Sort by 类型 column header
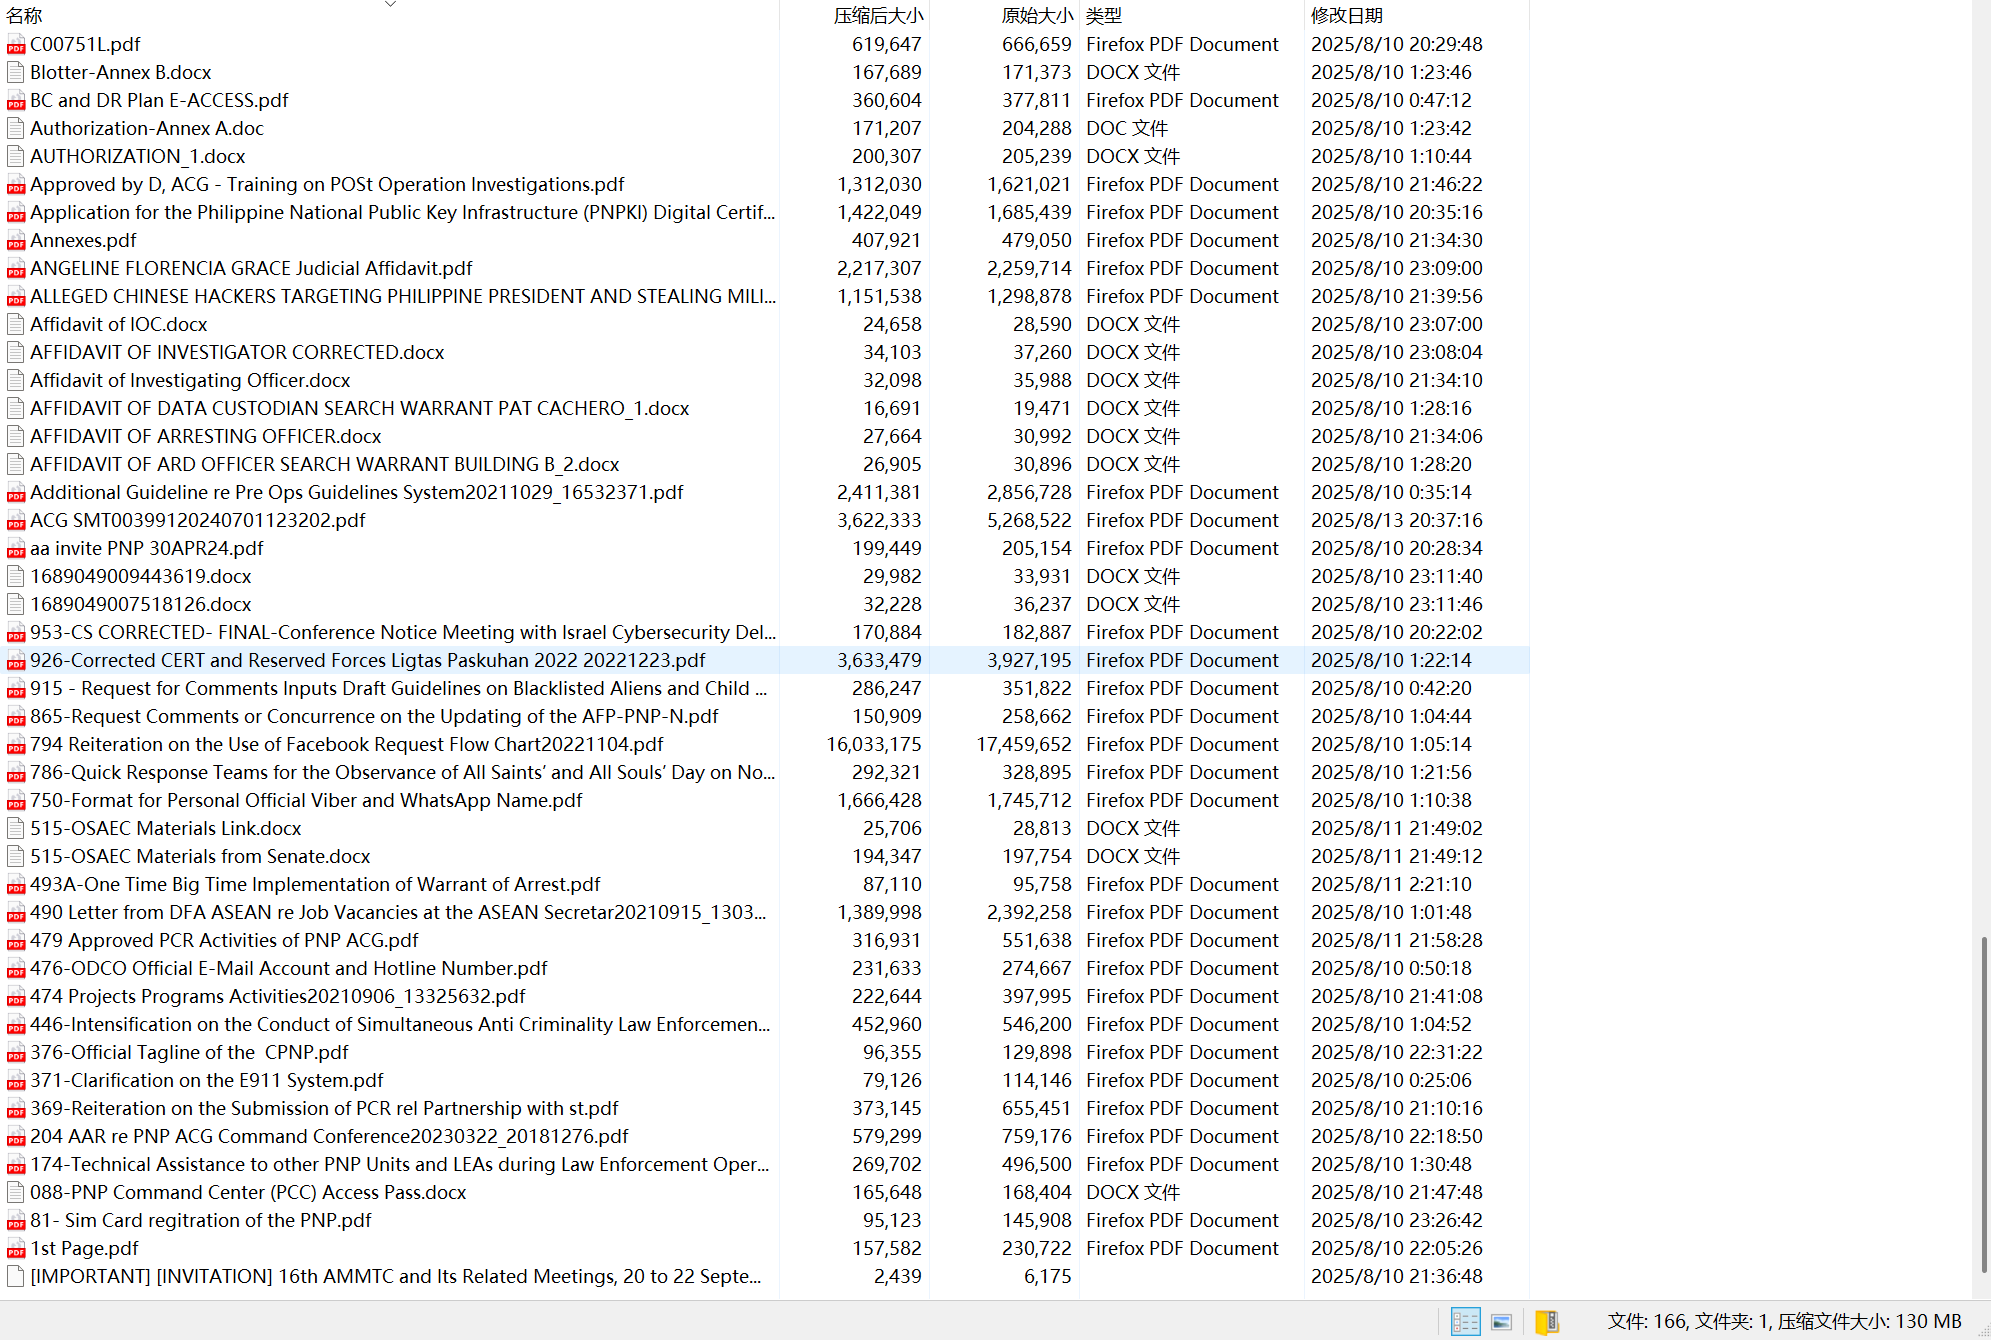 1104,16
